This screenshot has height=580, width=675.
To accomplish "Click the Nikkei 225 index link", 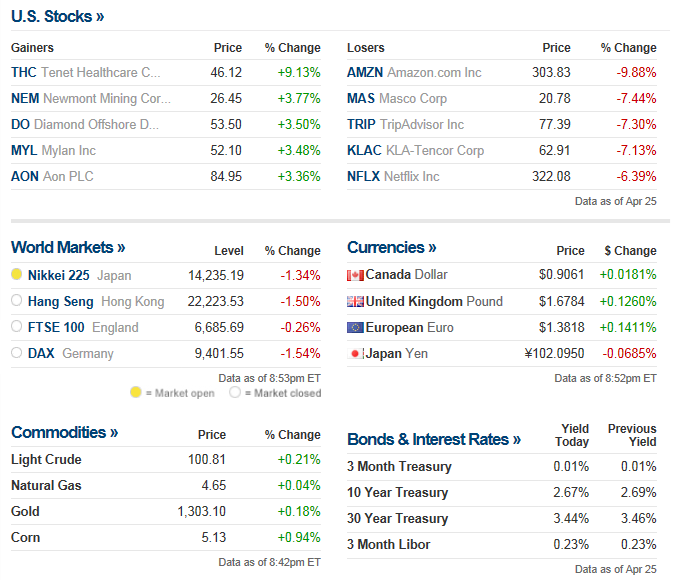I will pos(60,275).
